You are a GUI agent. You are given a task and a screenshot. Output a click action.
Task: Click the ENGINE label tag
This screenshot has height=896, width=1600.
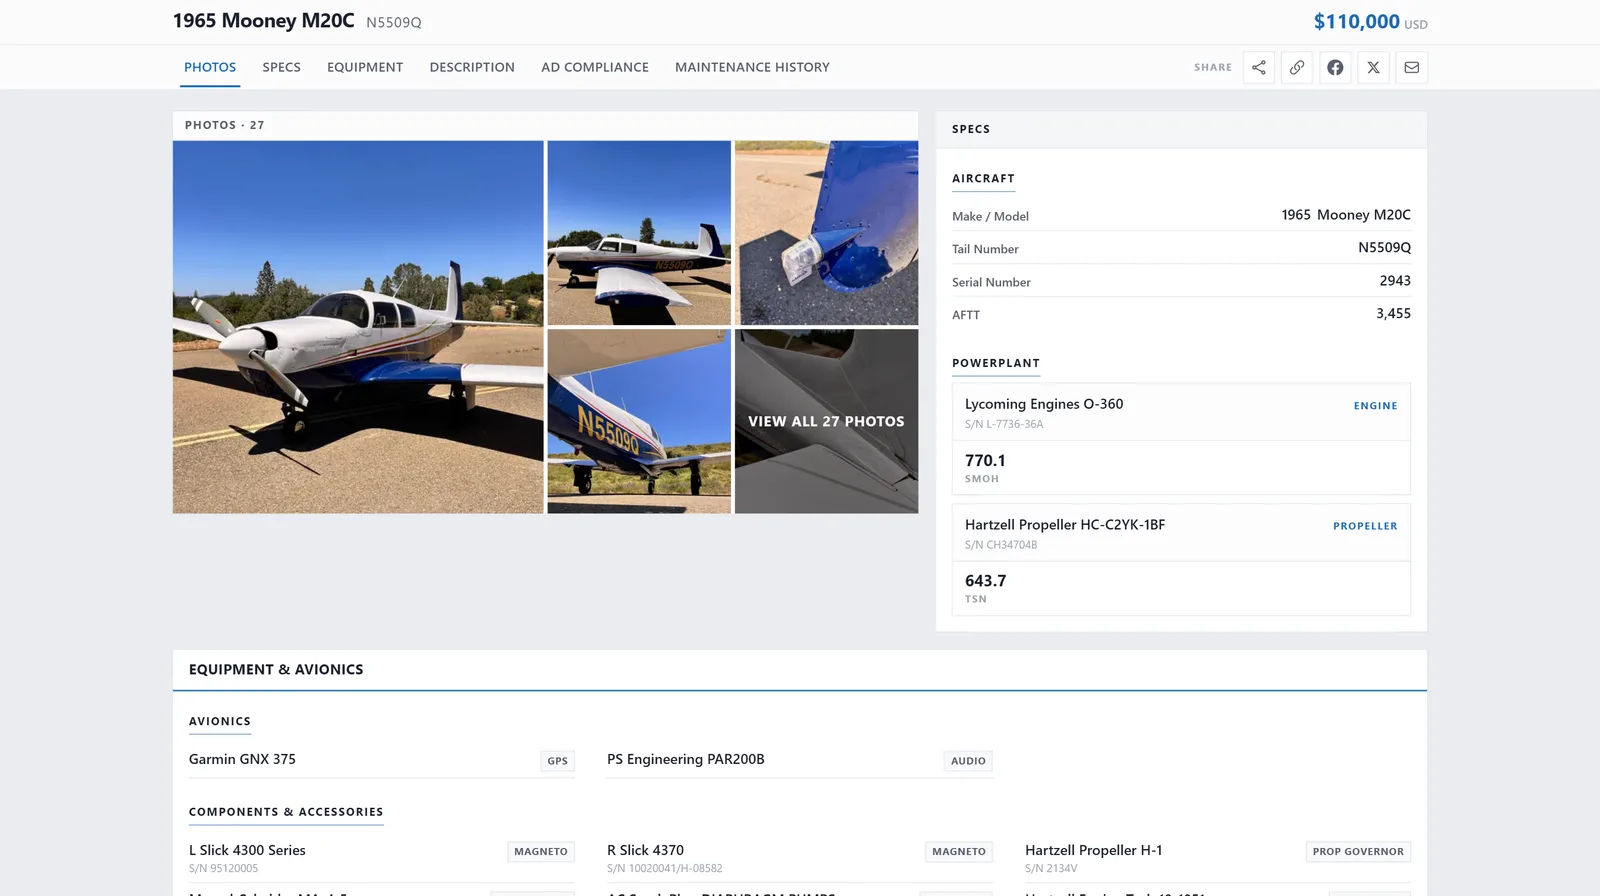click(1375, 406)
